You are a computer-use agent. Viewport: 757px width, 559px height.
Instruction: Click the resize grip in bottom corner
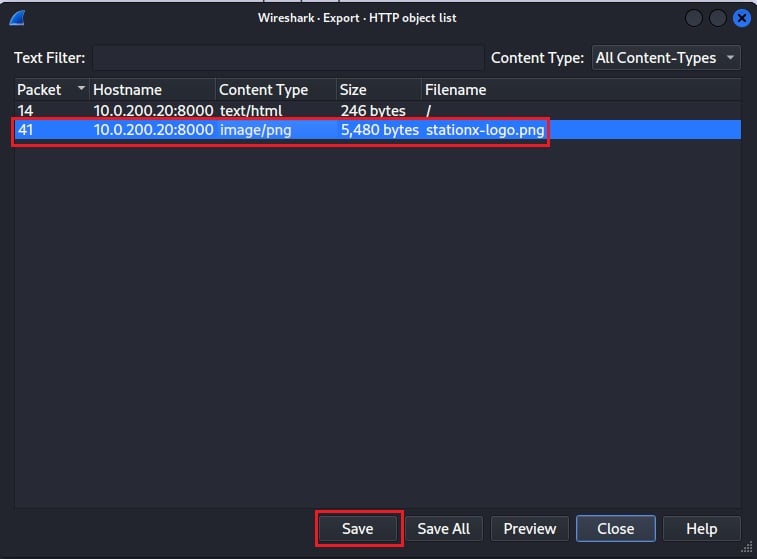tap(747, 547)
